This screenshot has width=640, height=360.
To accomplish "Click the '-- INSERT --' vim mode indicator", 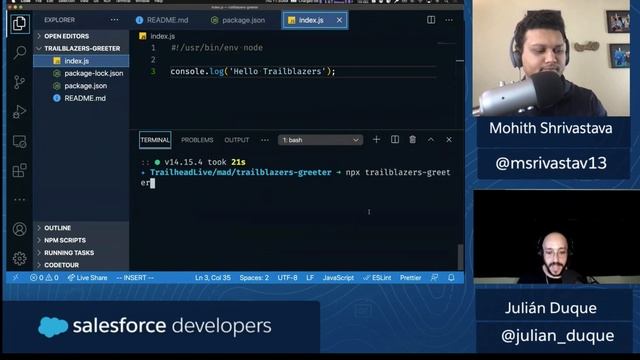I will click(x=135, y=278).
